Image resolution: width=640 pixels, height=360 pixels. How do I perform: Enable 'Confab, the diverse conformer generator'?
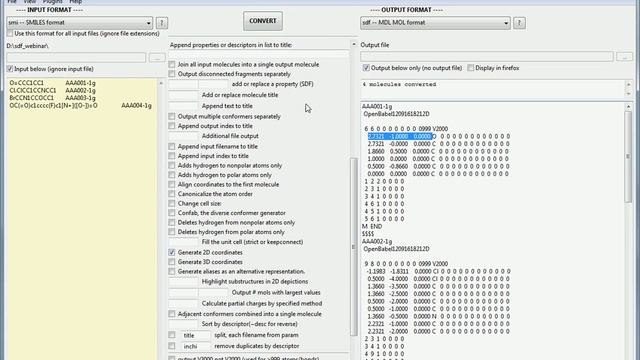(x=172, y=213)
